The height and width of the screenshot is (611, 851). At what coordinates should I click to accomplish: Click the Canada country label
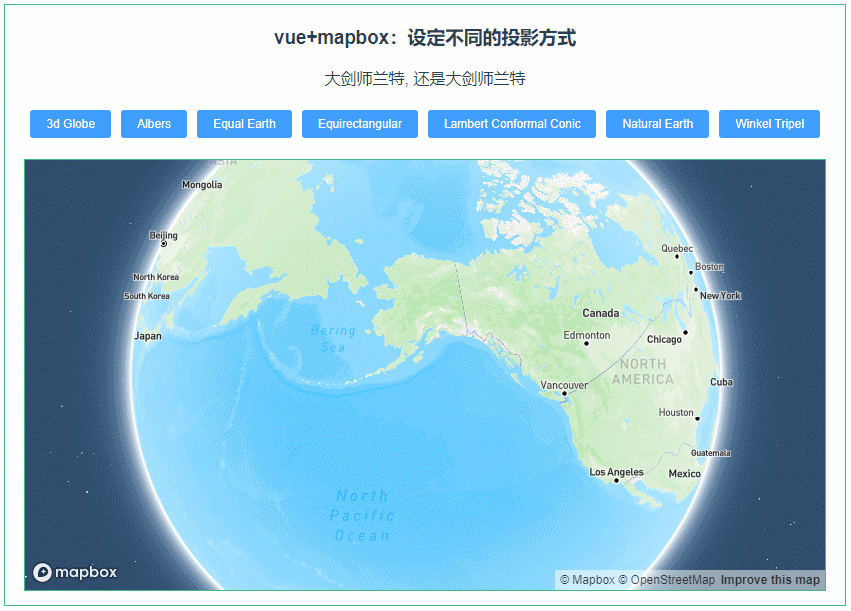[x=601, y=313]
